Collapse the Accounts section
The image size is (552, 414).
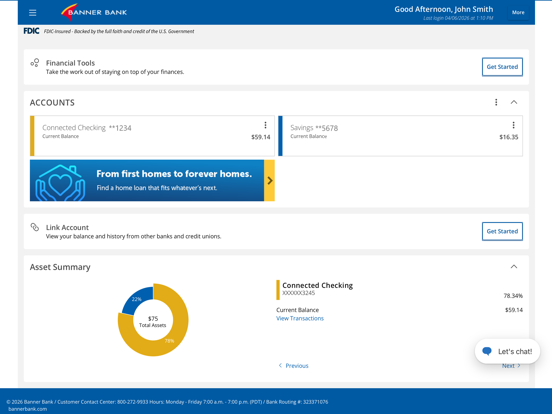514,102
